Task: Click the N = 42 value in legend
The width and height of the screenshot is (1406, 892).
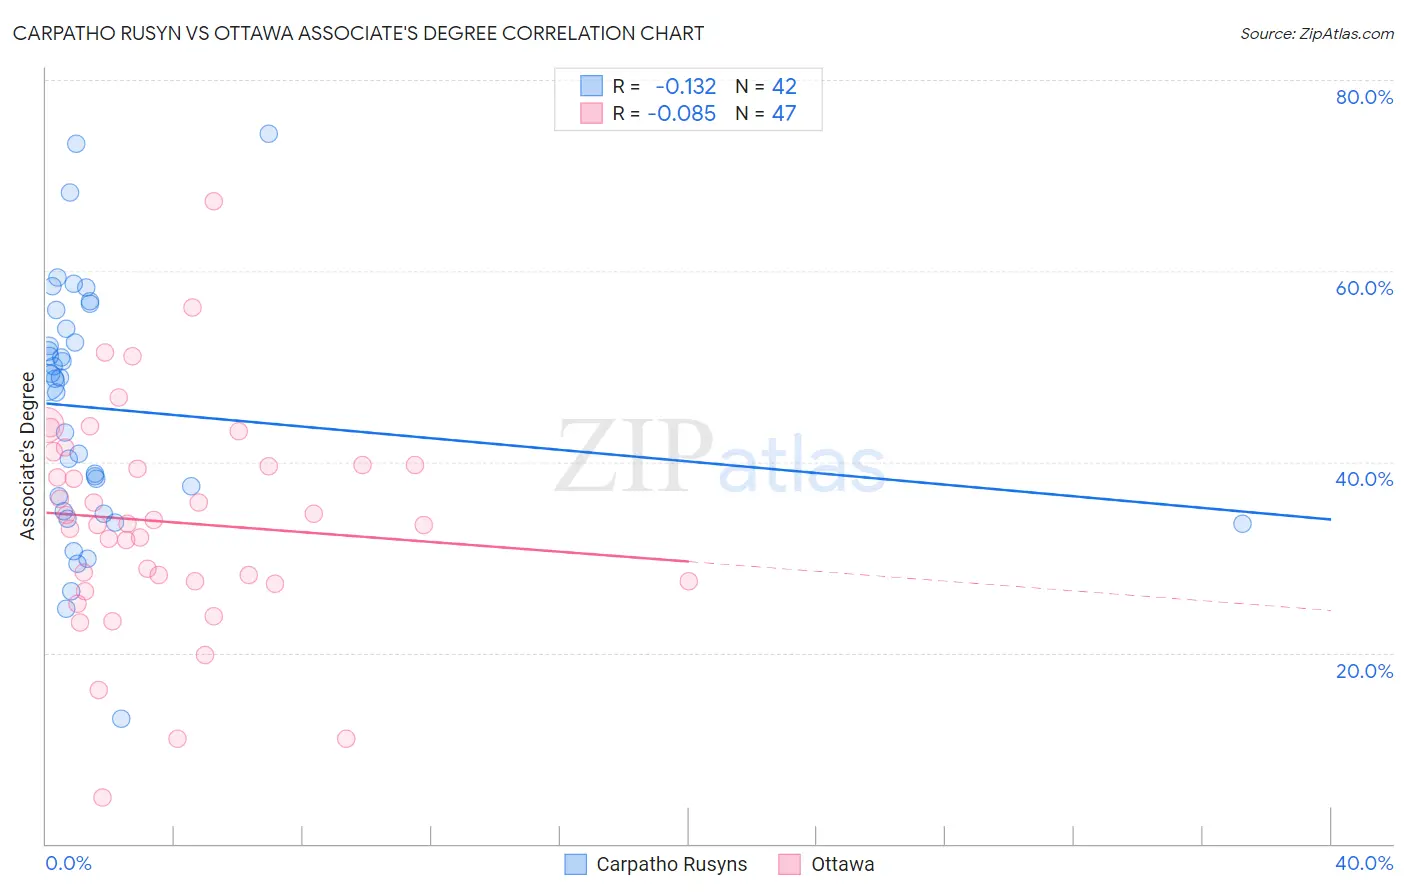Action: click(766, 86)
